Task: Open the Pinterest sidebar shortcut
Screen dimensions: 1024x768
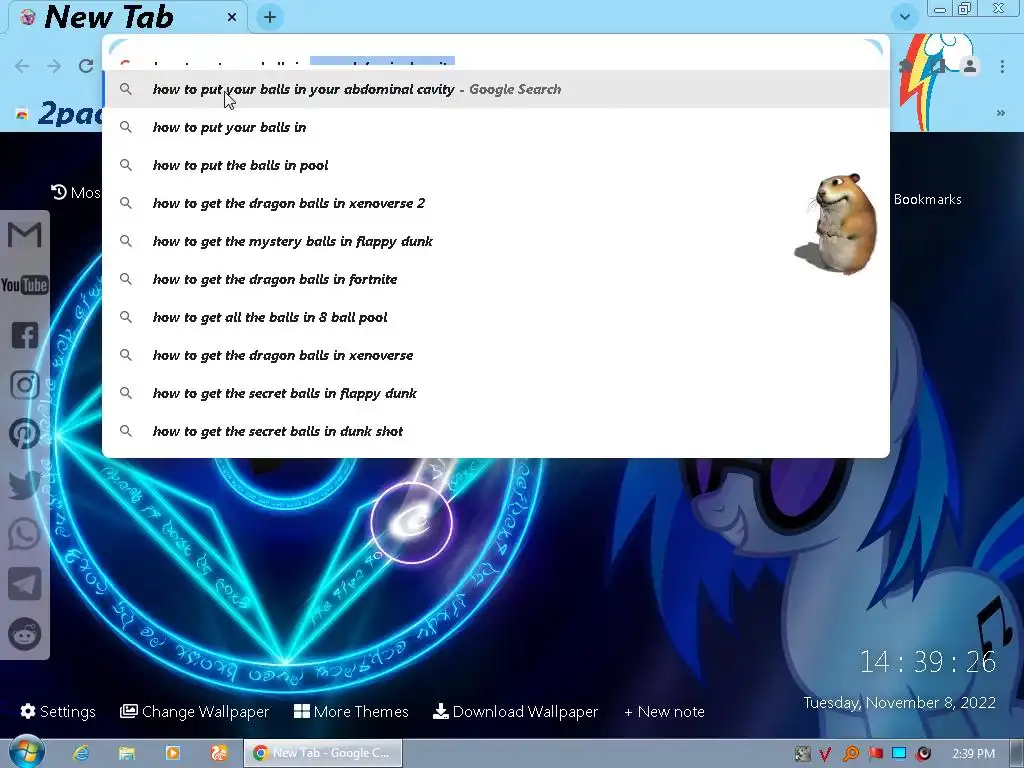Action: [25, 434]
